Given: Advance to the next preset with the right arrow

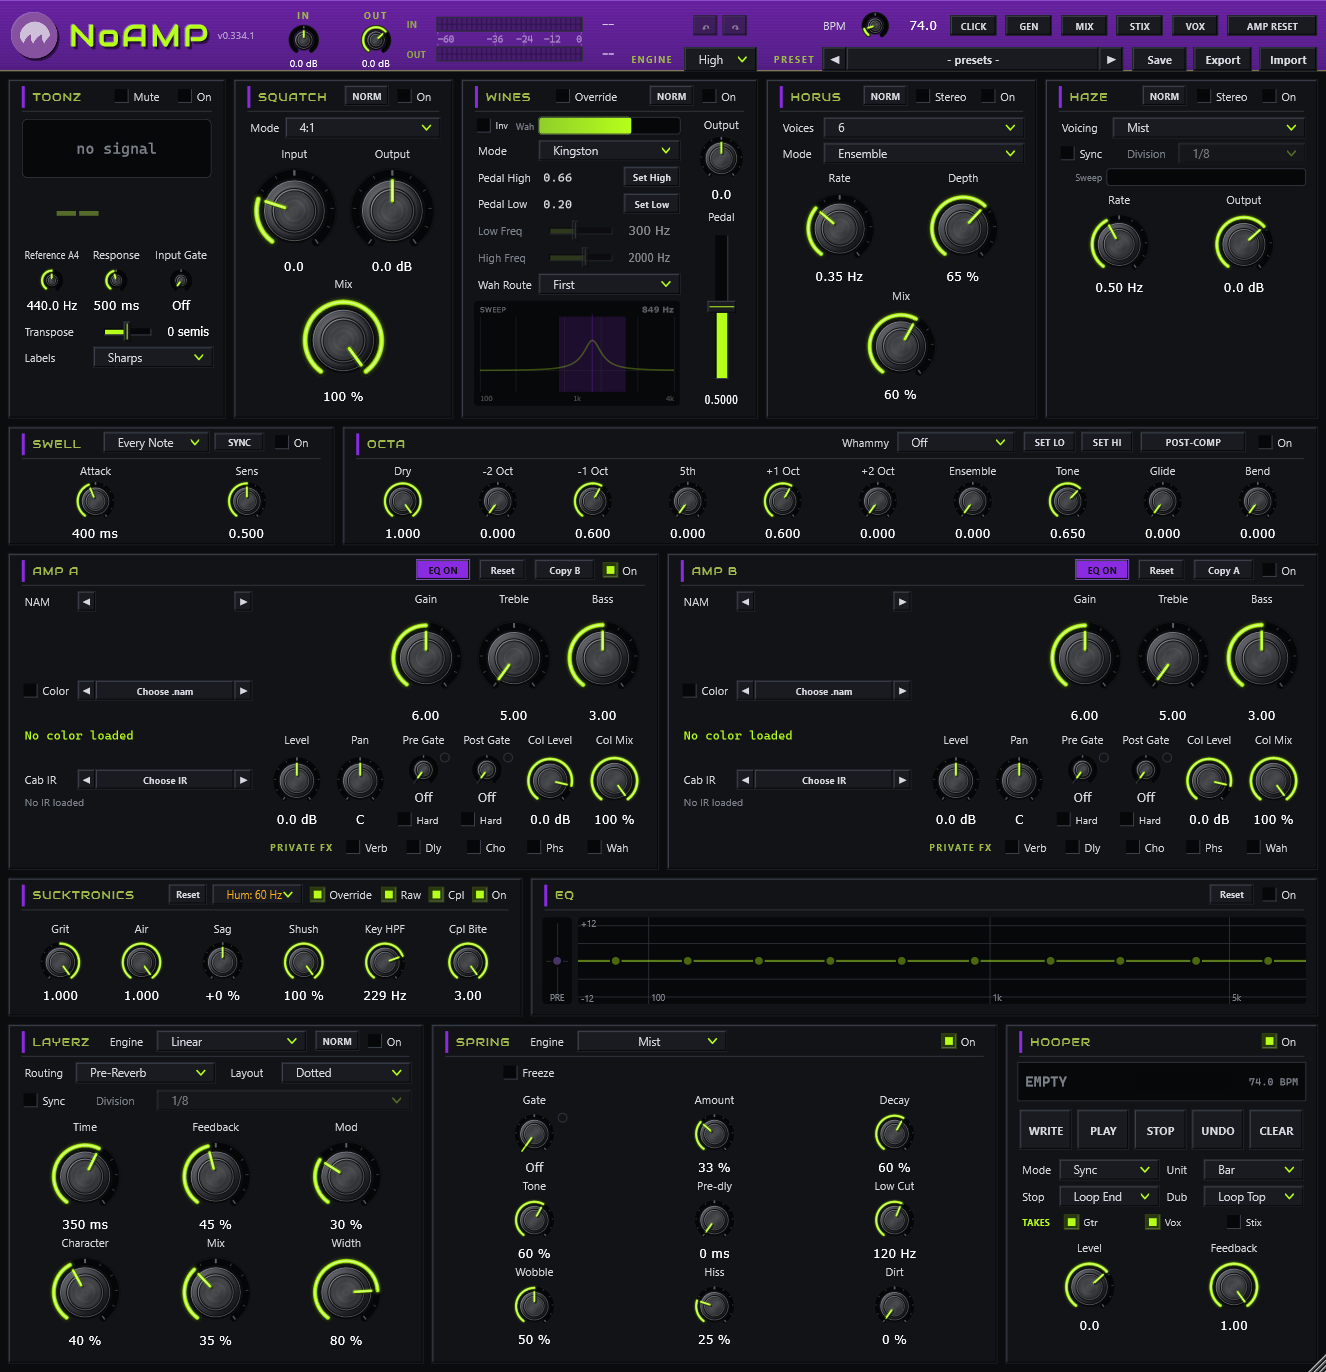Looking at the screenshot, I should click(x=1111, y=60).
